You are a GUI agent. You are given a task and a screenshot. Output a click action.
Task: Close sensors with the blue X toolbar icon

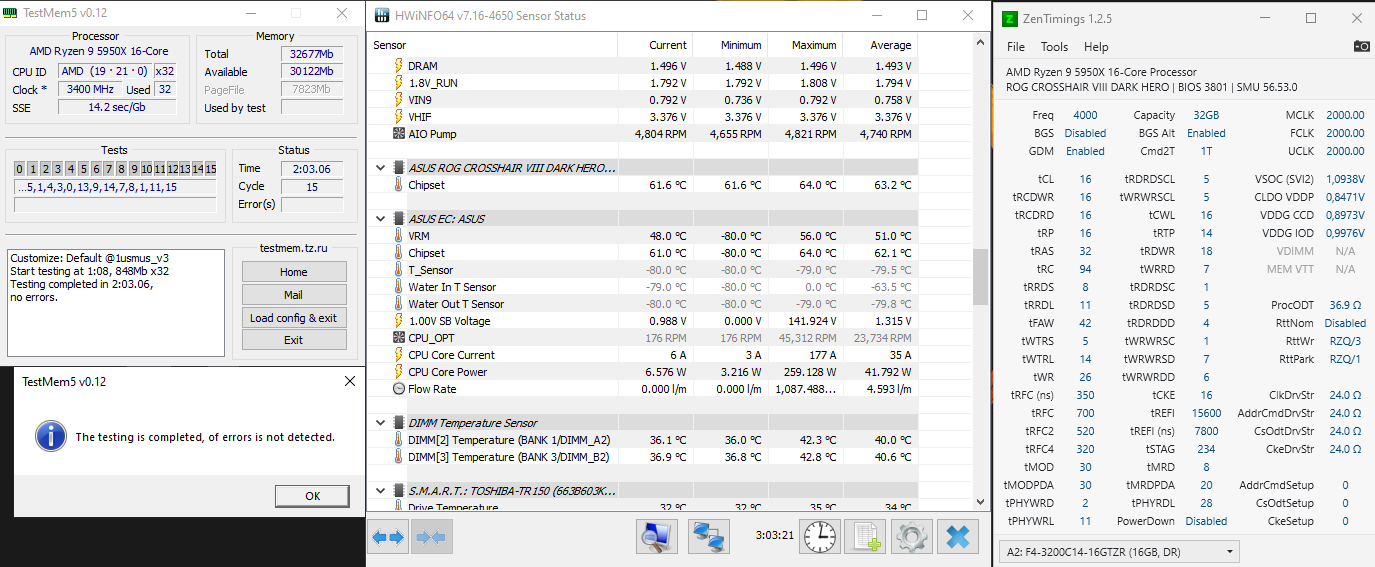958,537
